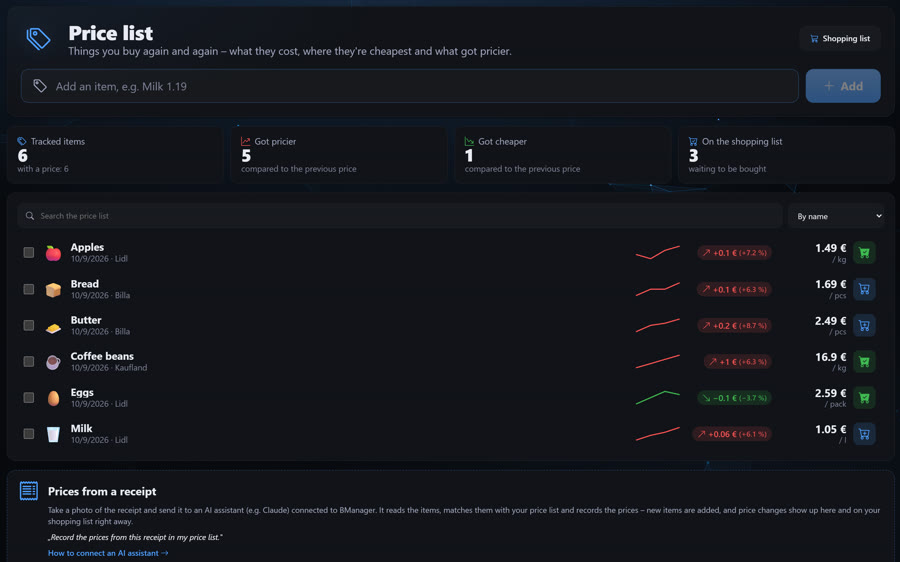900x562 pixels.
Task: Tick the Bread checkbox
Action: pyautogui.click(x=29, y=289)
